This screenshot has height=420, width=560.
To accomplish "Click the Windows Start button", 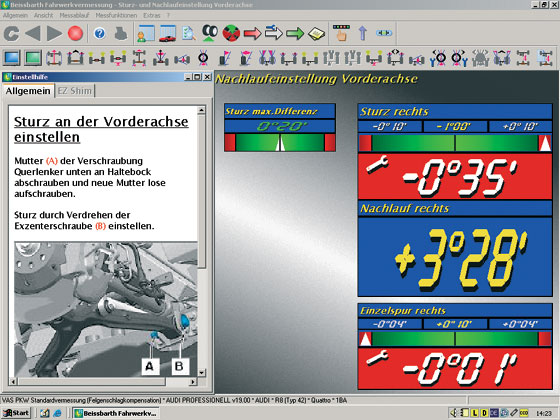I will tap(16, 413).
